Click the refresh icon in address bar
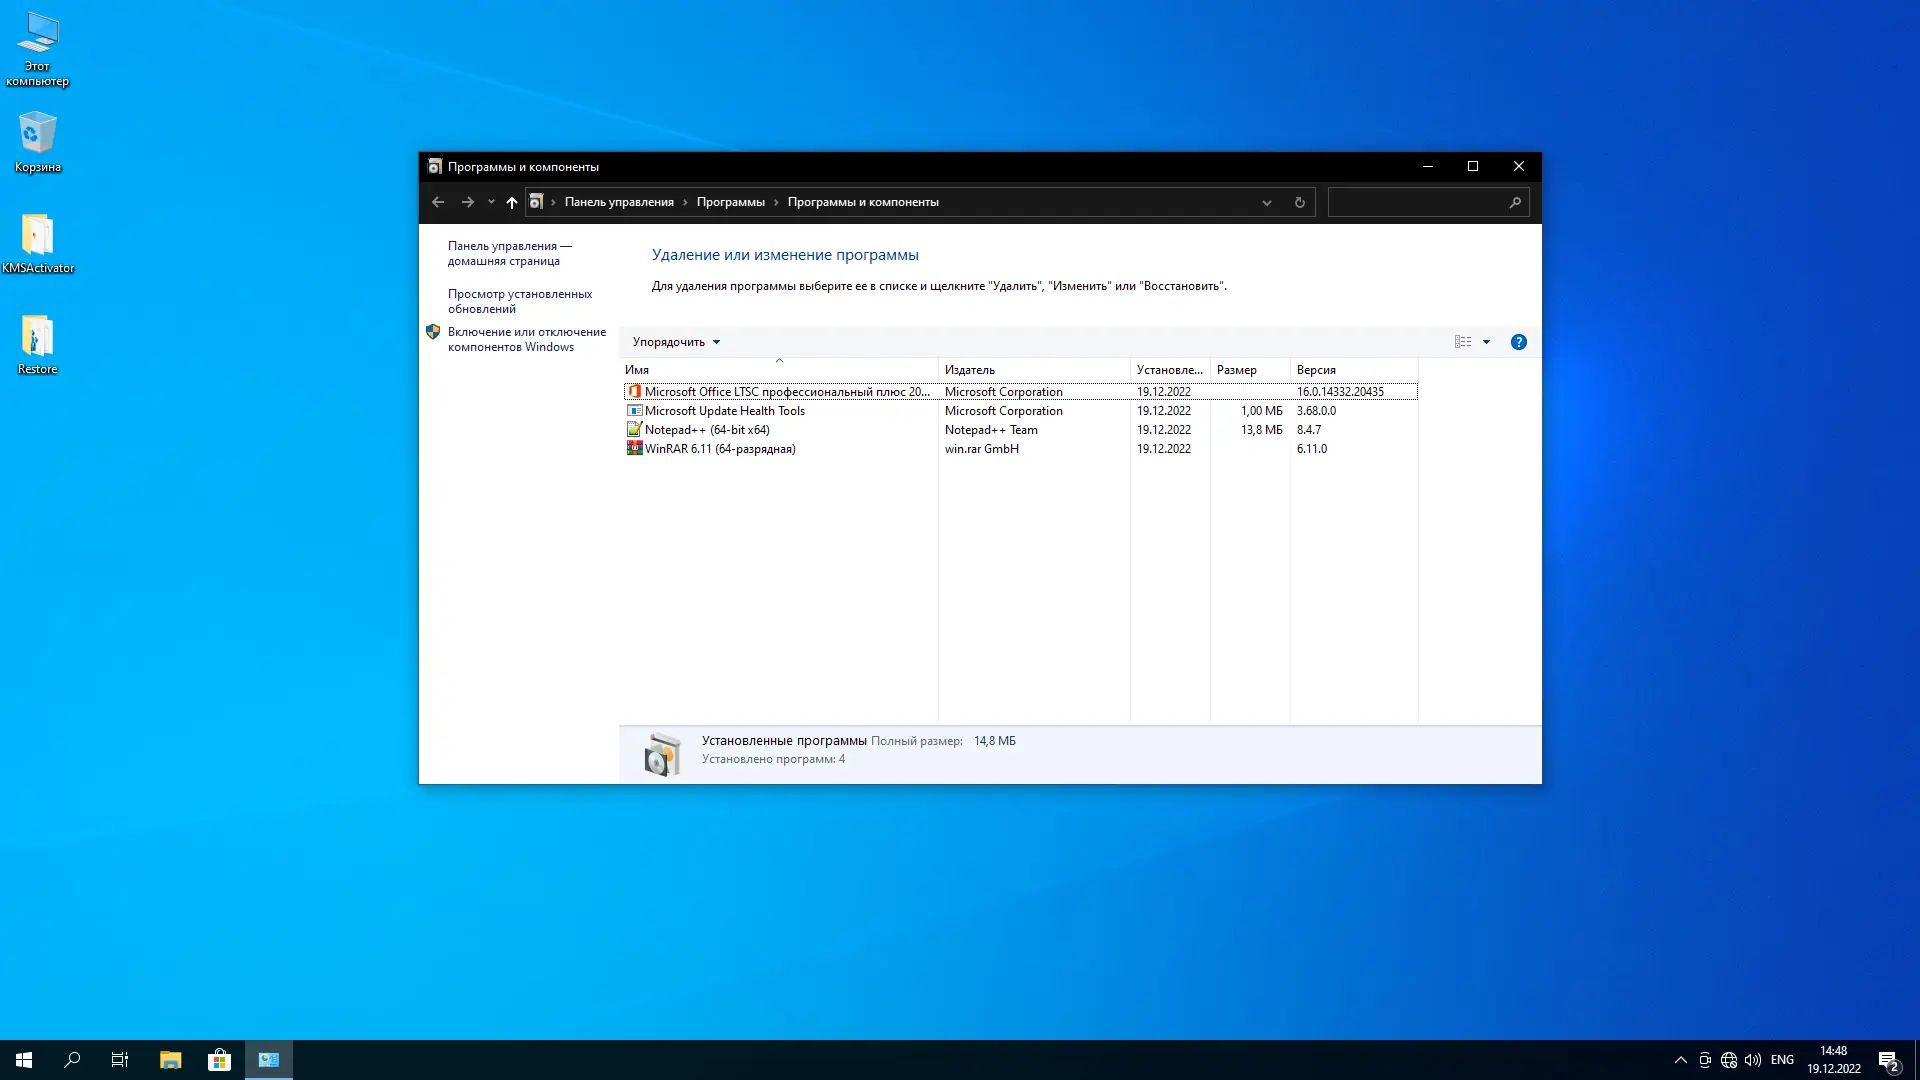Image resolution: width=1920 pixels, height=1080 pixels. (1299, 202)
